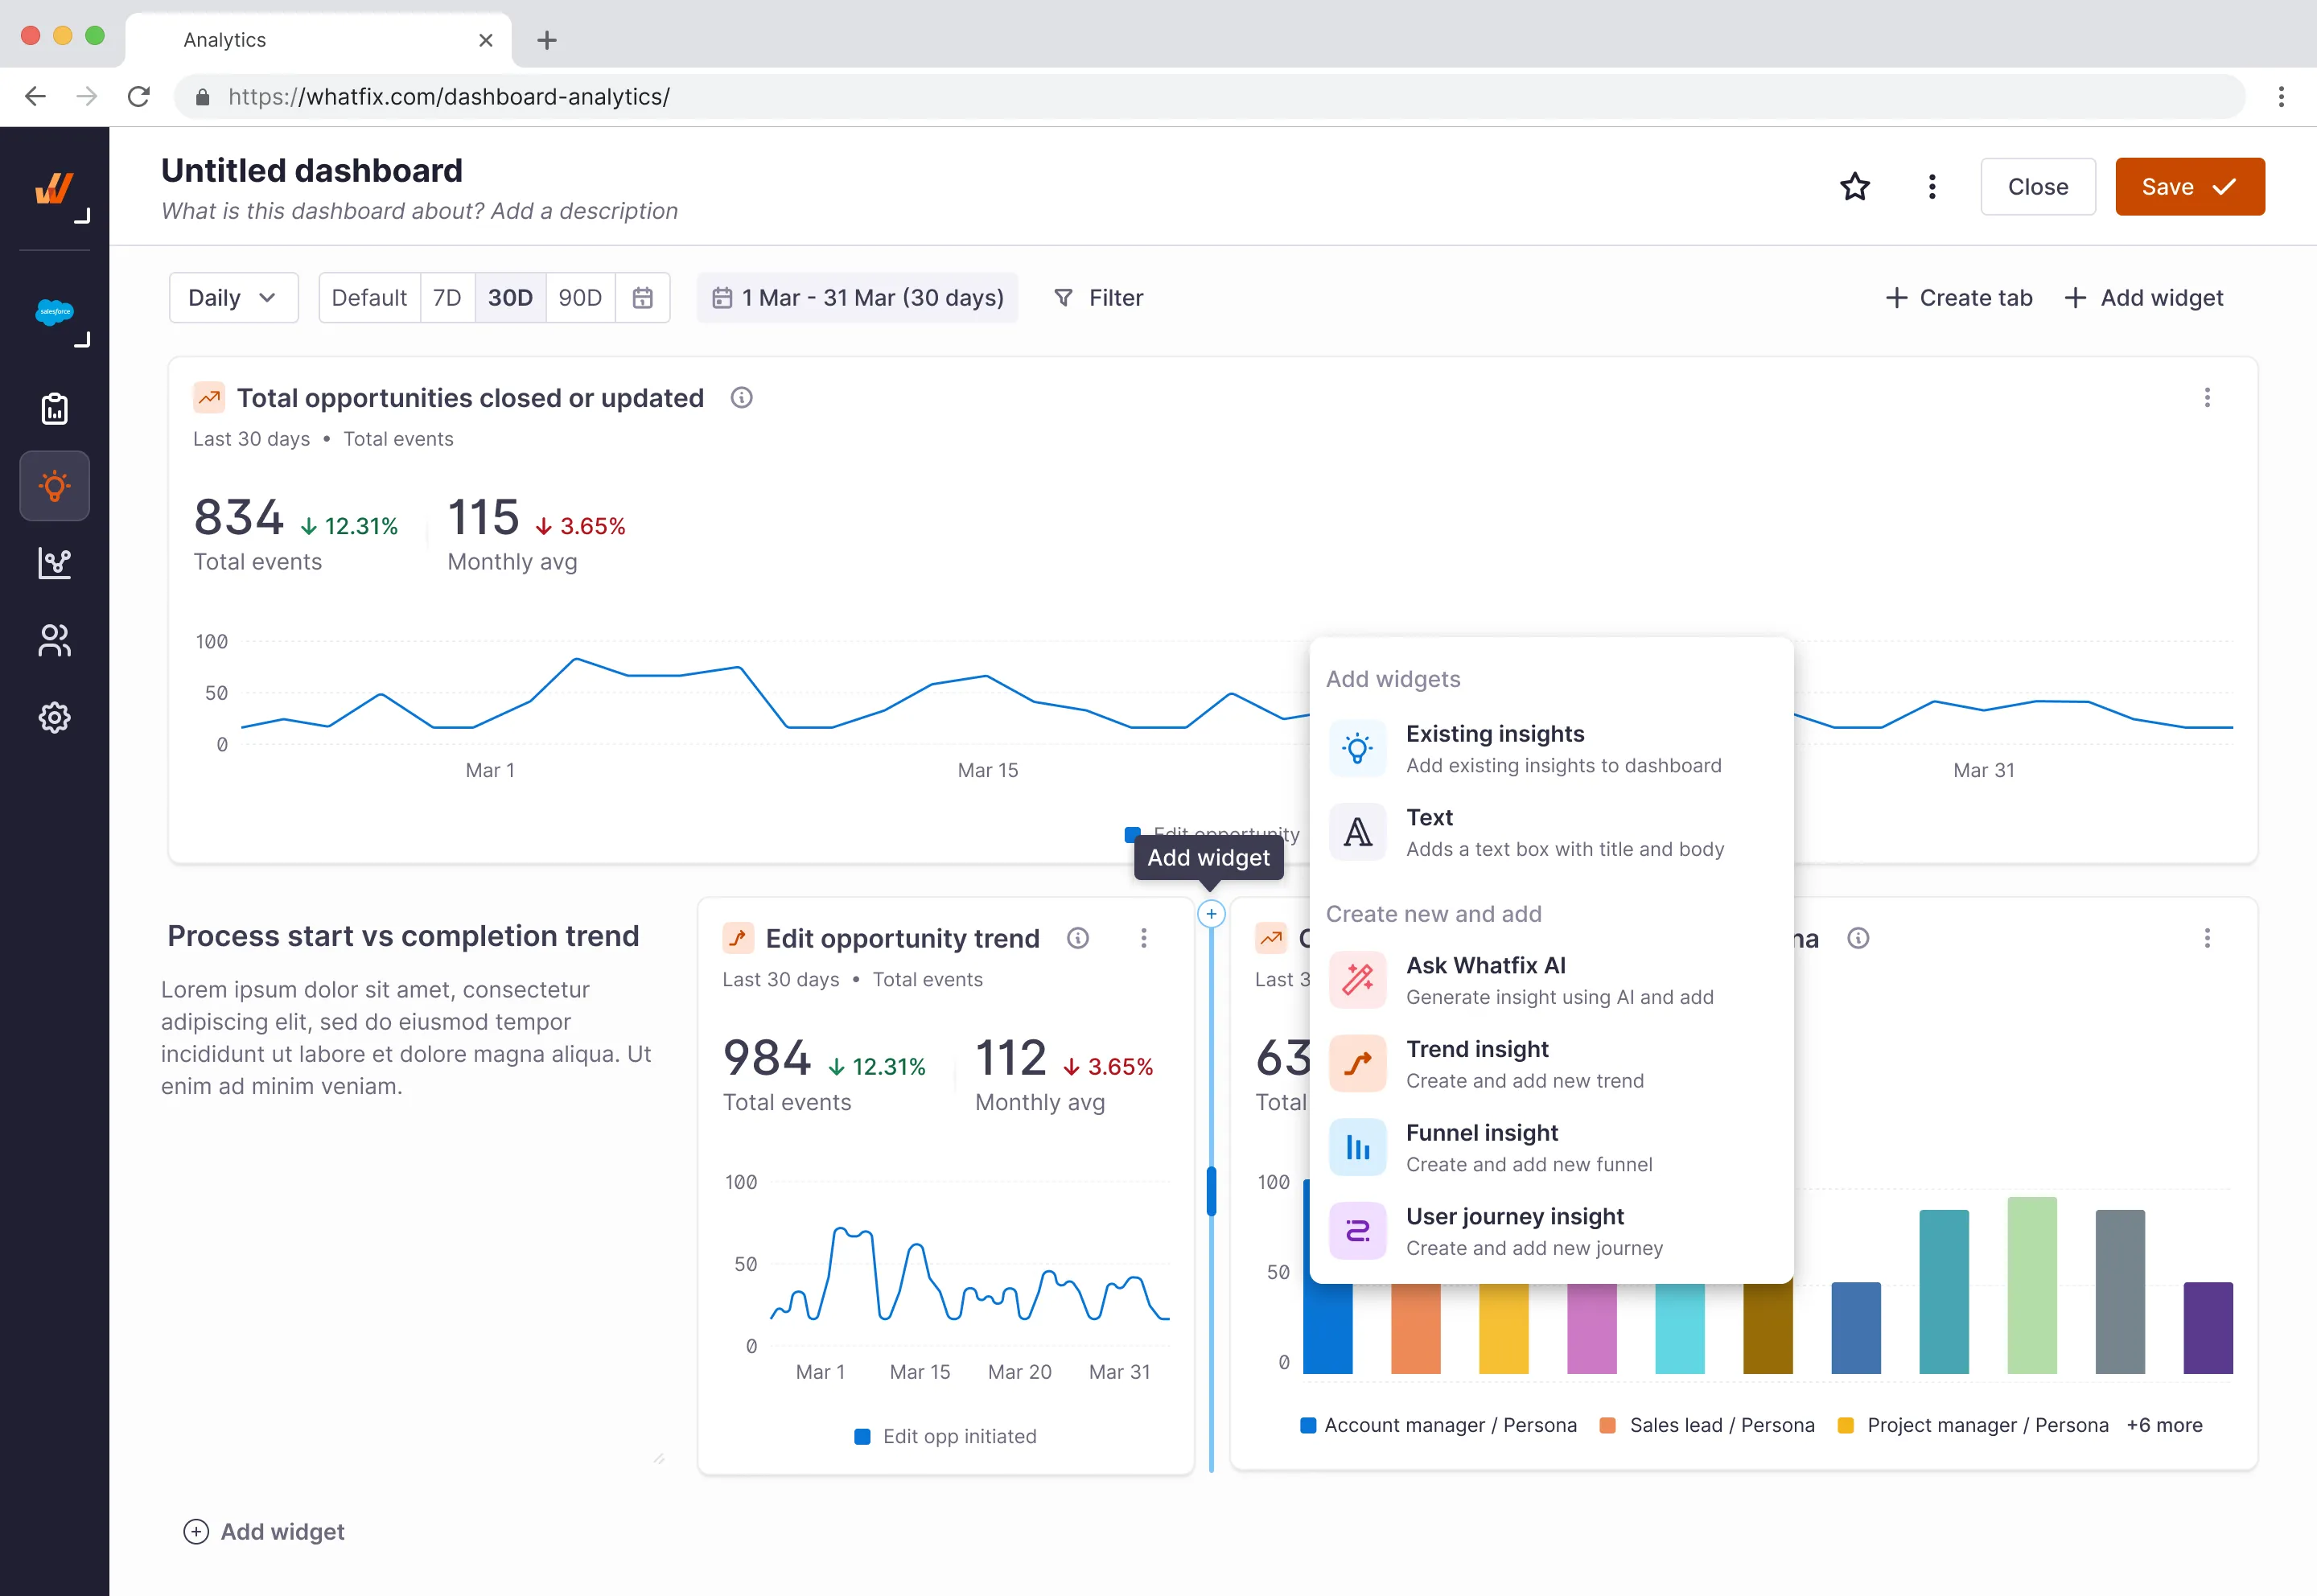Select the 7D range toggle
Image resolution: width=2317 pixels, height=1596 pixels.
[447, 298]
